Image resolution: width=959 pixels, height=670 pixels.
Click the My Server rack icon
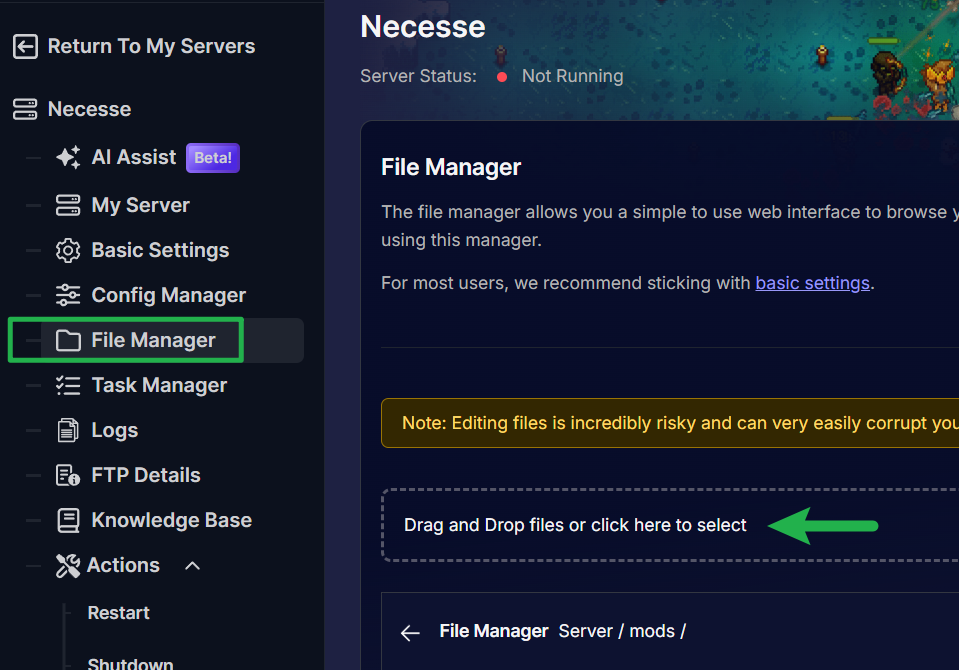click(x=68, y=205)
